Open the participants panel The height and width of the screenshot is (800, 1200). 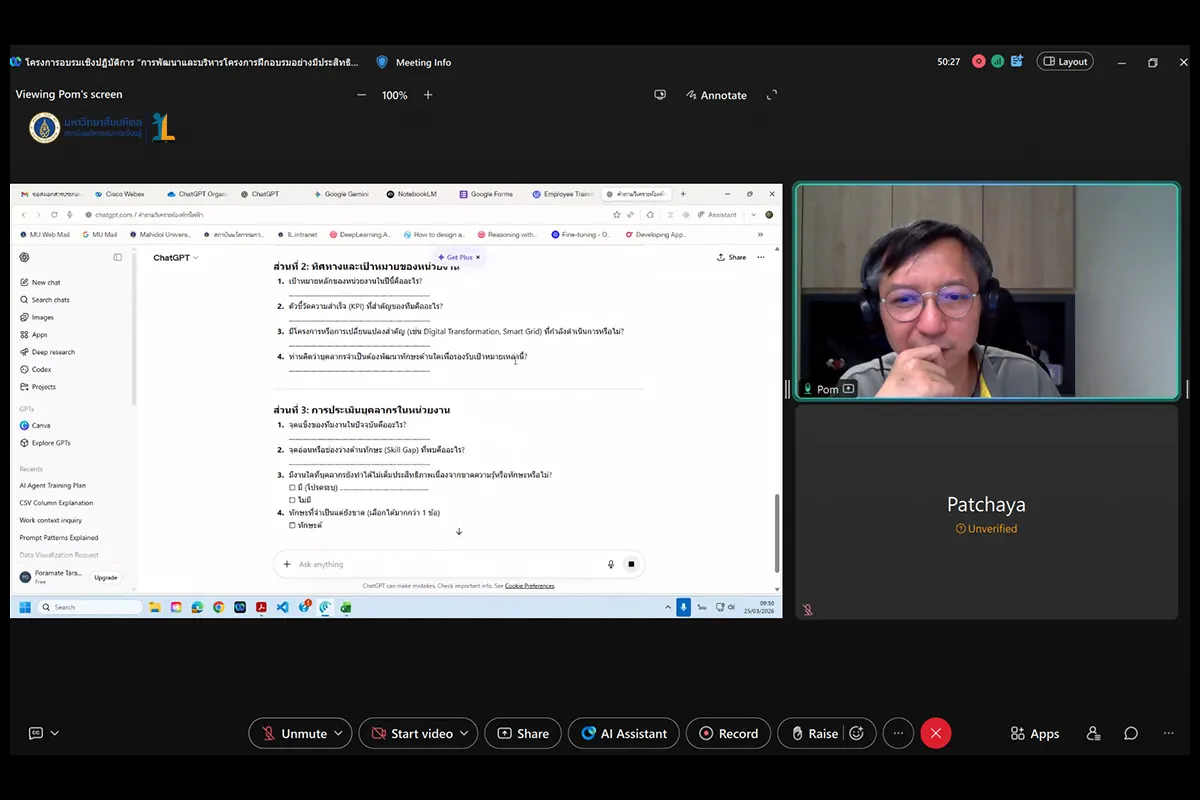click(1093, 733)
